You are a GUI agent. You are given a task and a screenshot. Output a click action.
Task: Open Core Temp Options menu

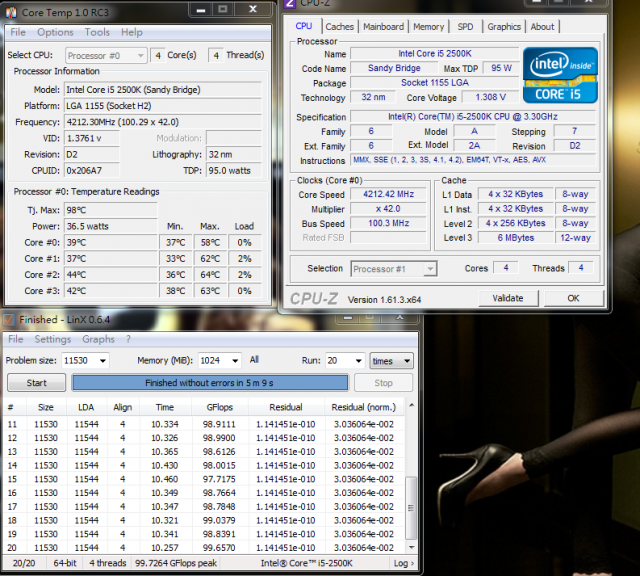tap(55, 32)
